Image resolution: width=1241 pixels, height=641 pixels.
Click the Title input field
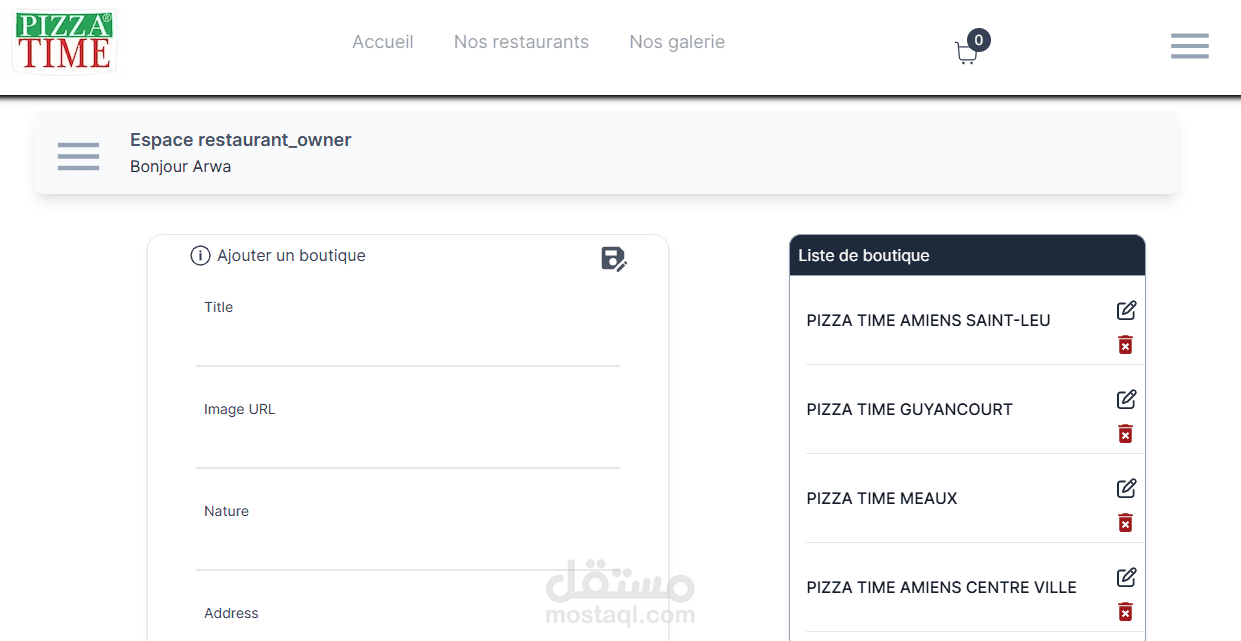pos(407,345)
